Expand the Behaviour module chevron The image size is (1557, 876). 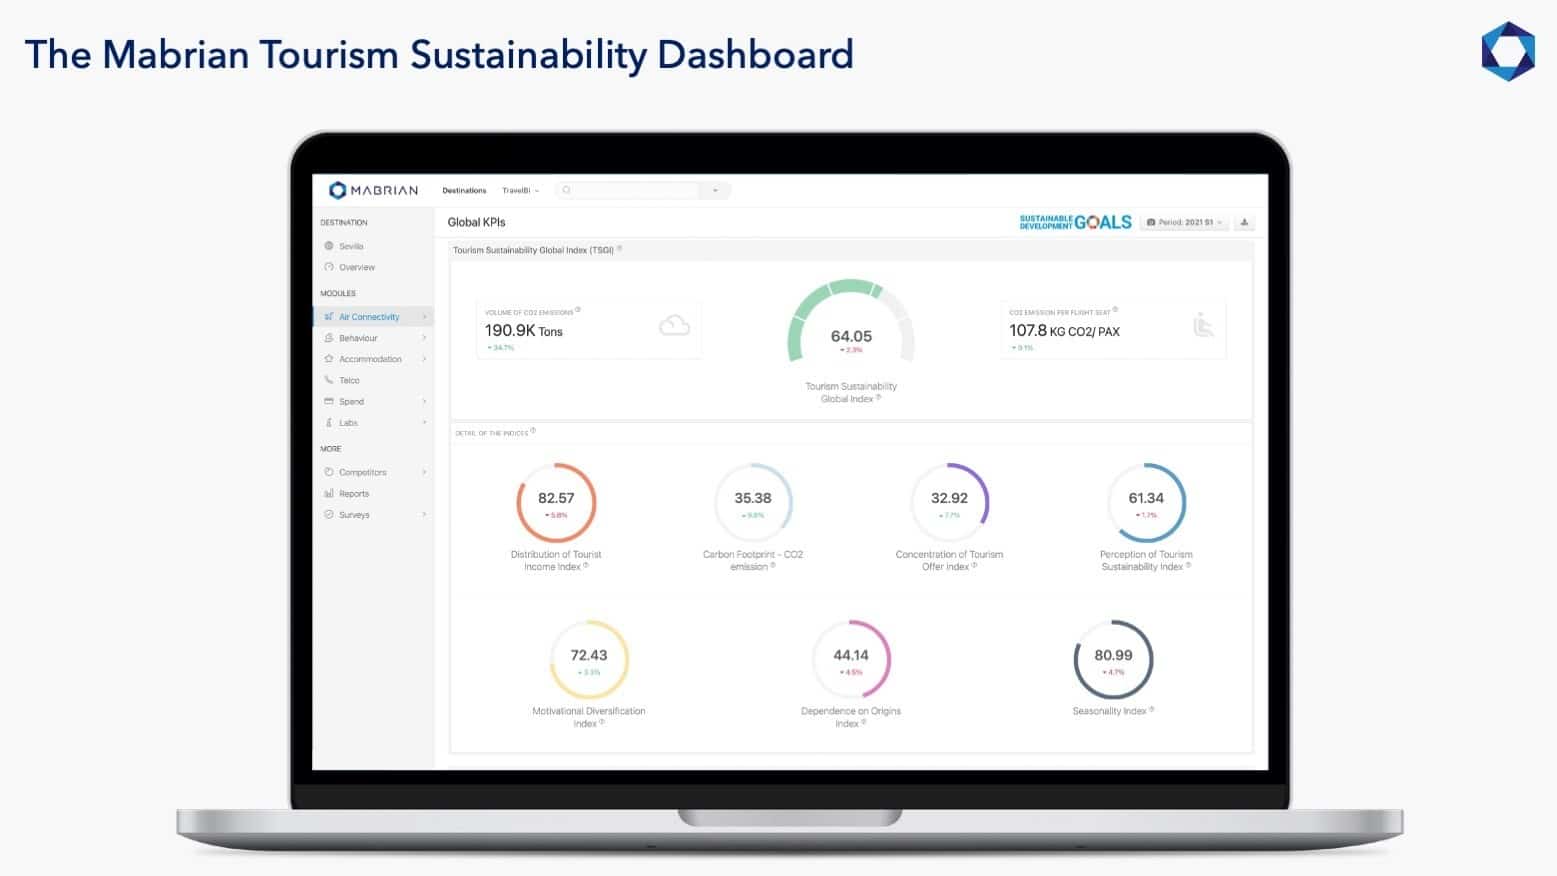(424, 338)
